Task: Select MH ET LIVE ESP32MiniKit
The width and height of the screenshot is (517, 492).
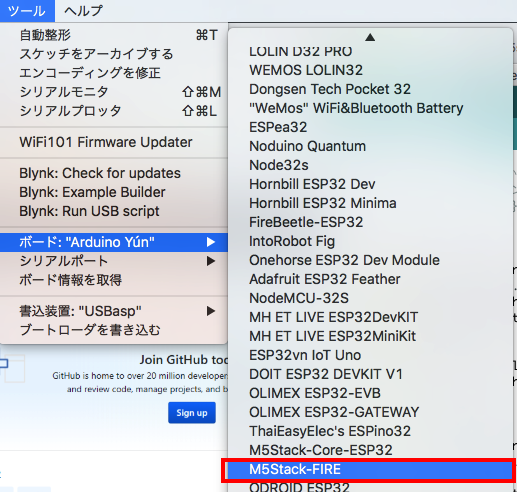Action: [370, 336]
